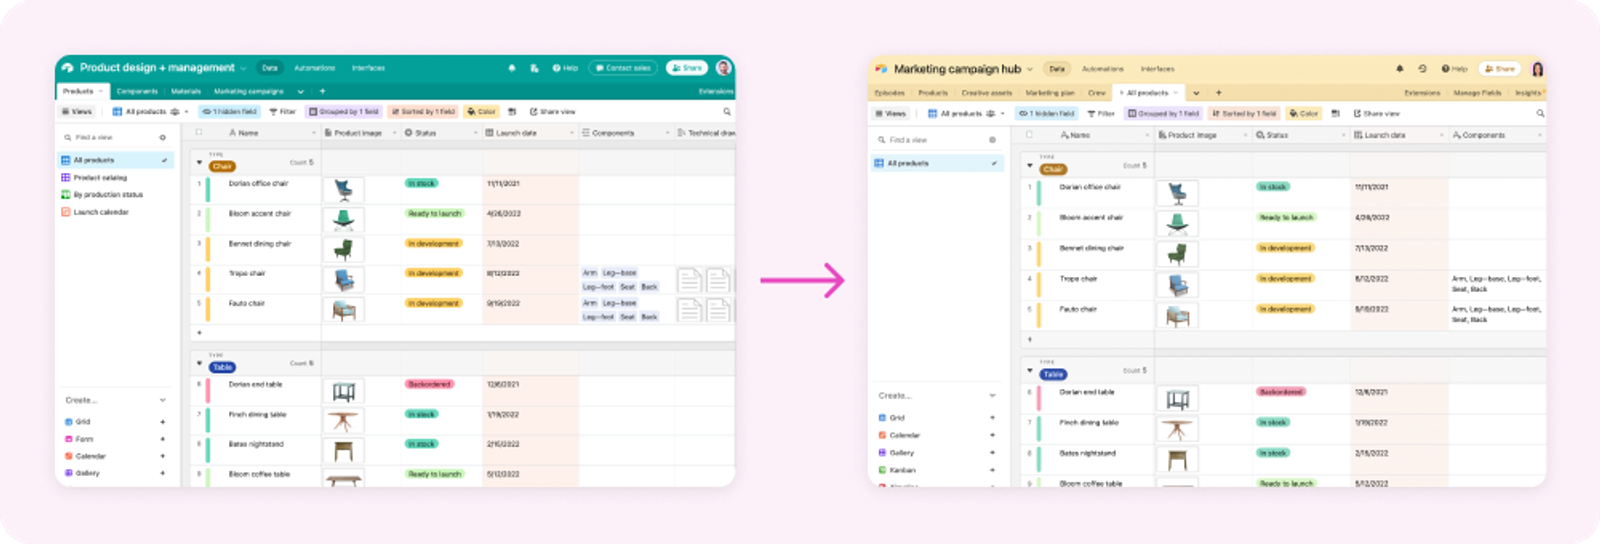
Task: Open view settings gear in Product design sidebar
Action: point(162,138)
